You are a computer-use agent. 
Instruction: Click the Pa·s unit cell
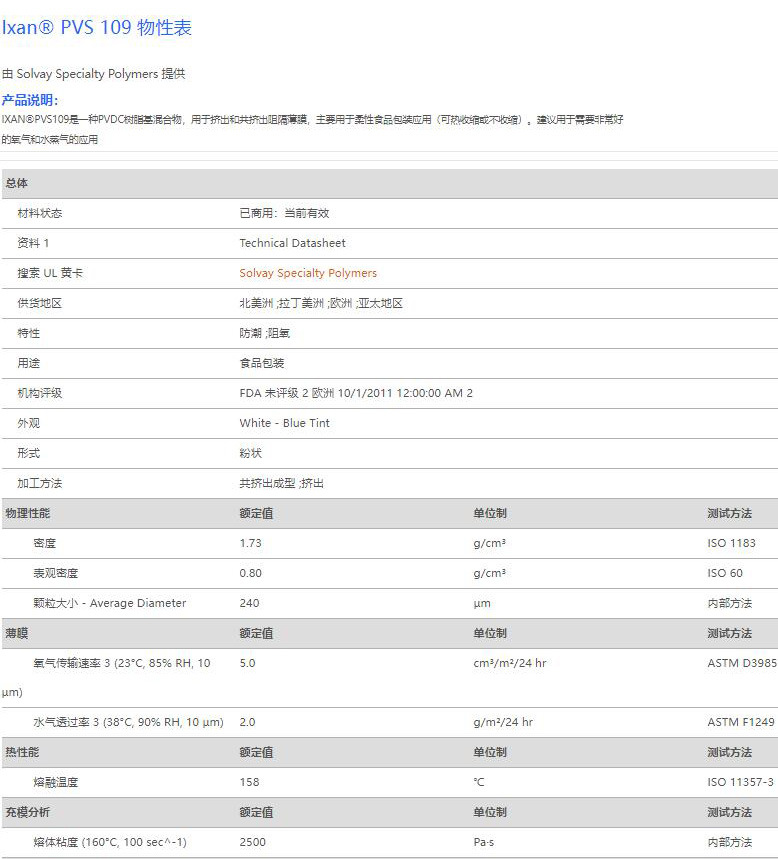click(484, 842)
